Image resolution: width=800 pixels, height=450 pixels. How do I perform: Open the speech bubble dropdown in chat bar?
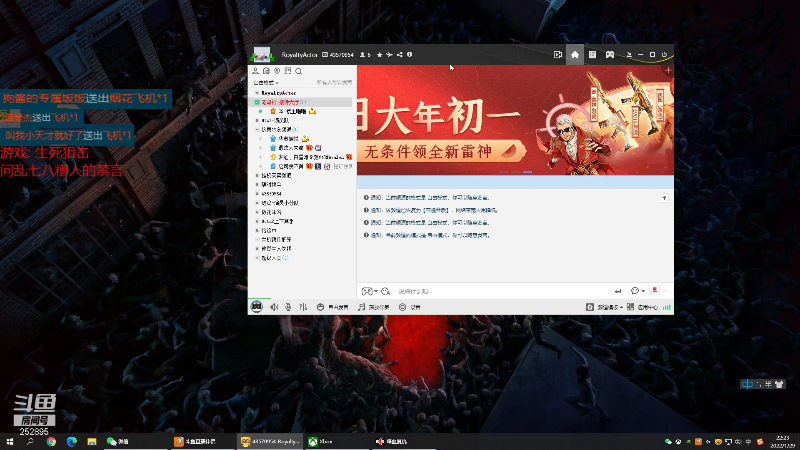pos(637,291)
